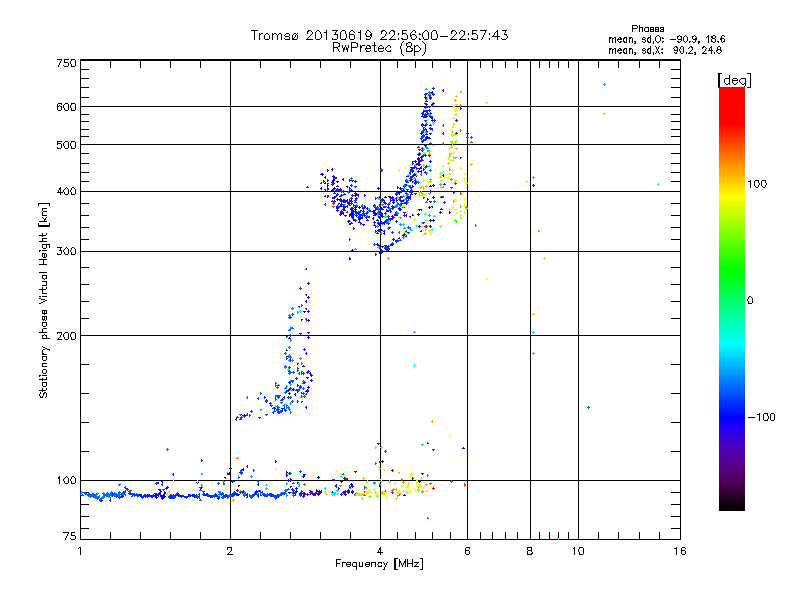Click the y-axis tick label '500'
This screenshot has height=600, width=800.
[x=66, y=145]
